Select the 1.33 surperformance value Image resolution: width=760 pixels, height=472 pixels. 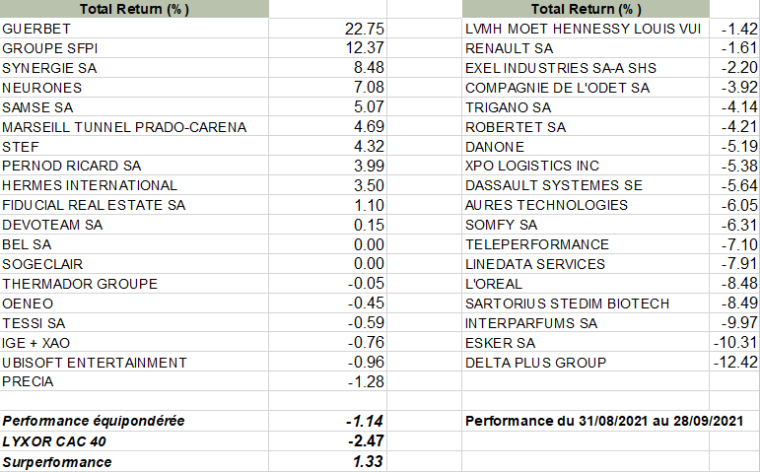click(368, 462)
